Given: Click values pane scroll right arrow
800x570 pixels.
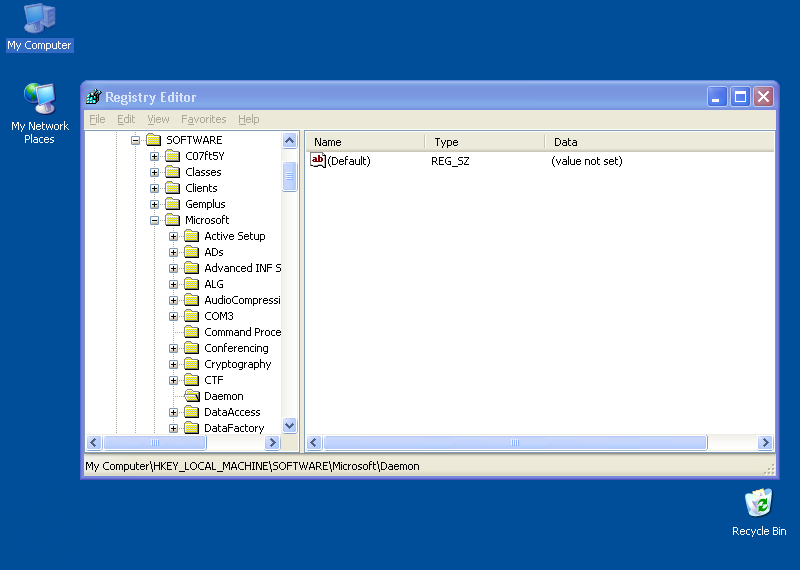Looking at the screenshot, I should coord(765,442).
